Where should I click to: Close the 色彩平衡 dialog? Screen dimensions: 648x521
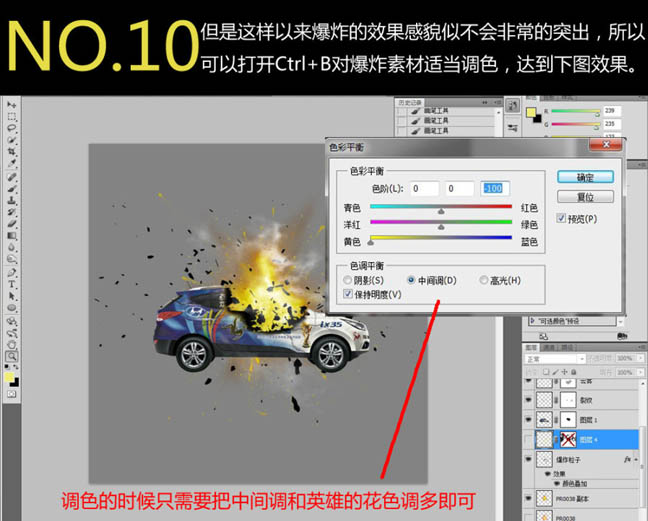pyautogui.click(x=606, y=144)
